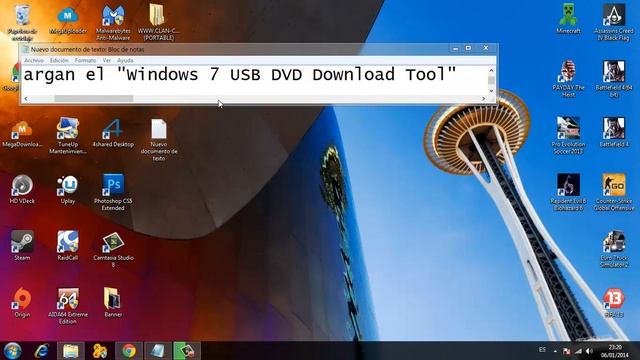This screenshot has height=360, width=640.
Task: Launch TuneUp Mantenimiento desktop shortcut
Action: pos(68,137)
